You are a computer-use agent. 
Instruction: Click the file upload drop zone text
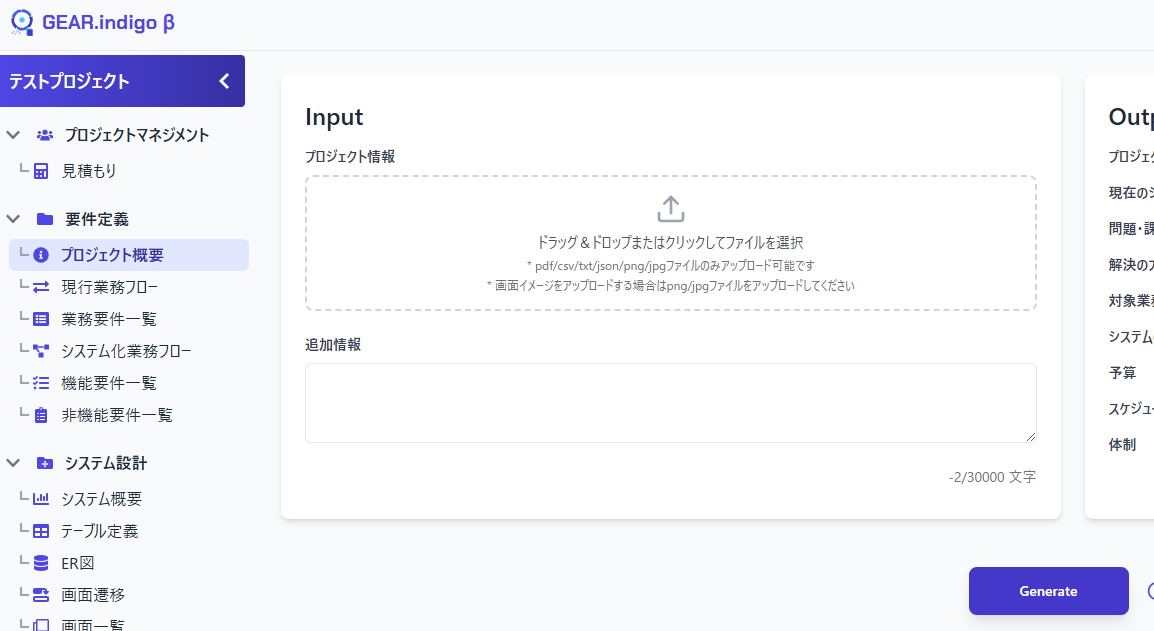click(x=670, y=242)
